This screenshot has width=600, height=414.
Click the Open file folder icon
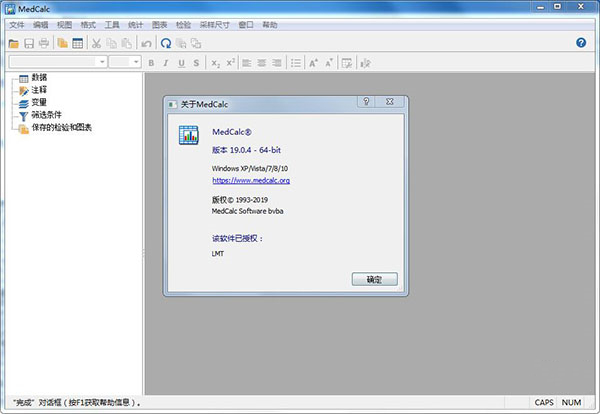[14, 43]
